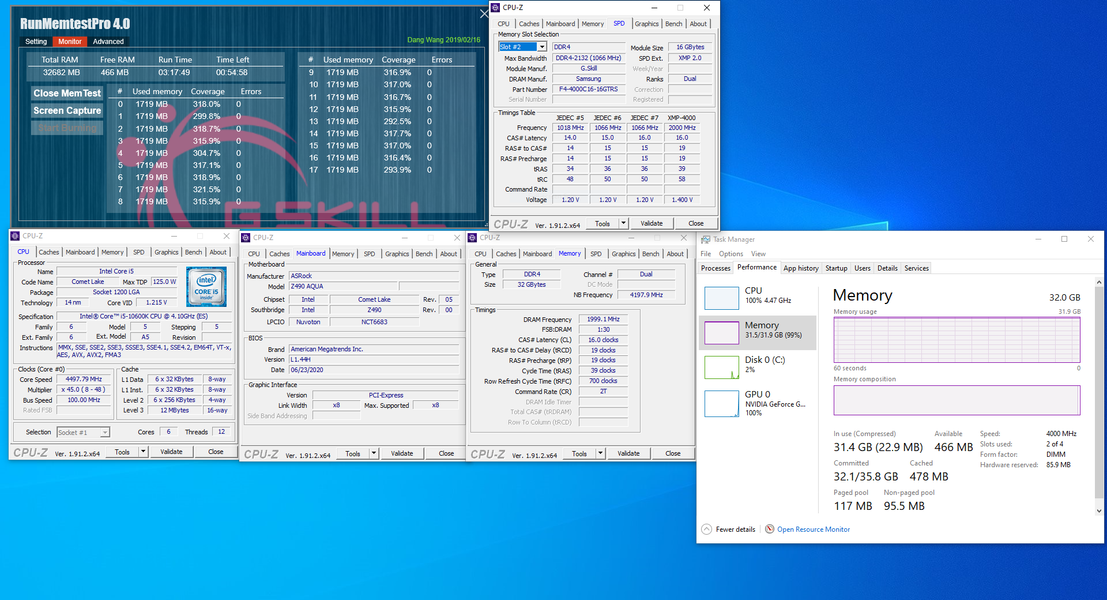The width and height of the screenshot is (1107, 600).
Task: Click the Resource Monitor gauge icon
Action: pyautogui.click(x=770, y=529)
